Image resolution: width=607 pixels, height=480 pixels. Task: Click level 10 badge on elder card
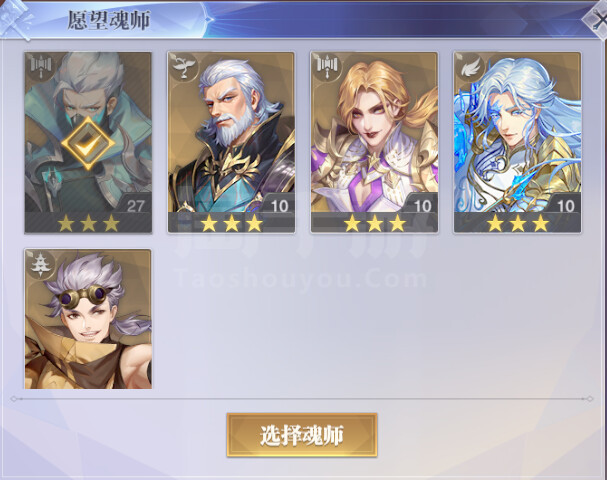pos(279,205)
